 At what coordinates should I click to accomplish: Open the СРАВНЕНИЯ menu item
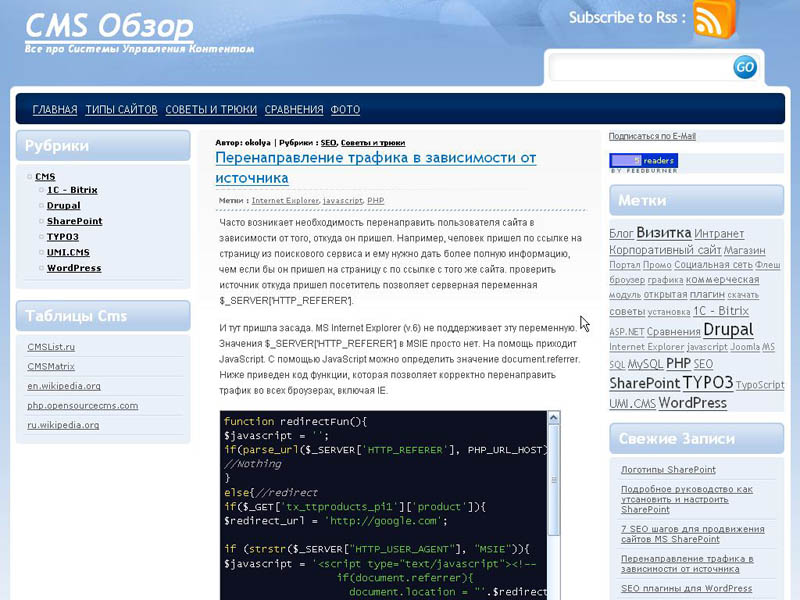click(x=294, y=110)
